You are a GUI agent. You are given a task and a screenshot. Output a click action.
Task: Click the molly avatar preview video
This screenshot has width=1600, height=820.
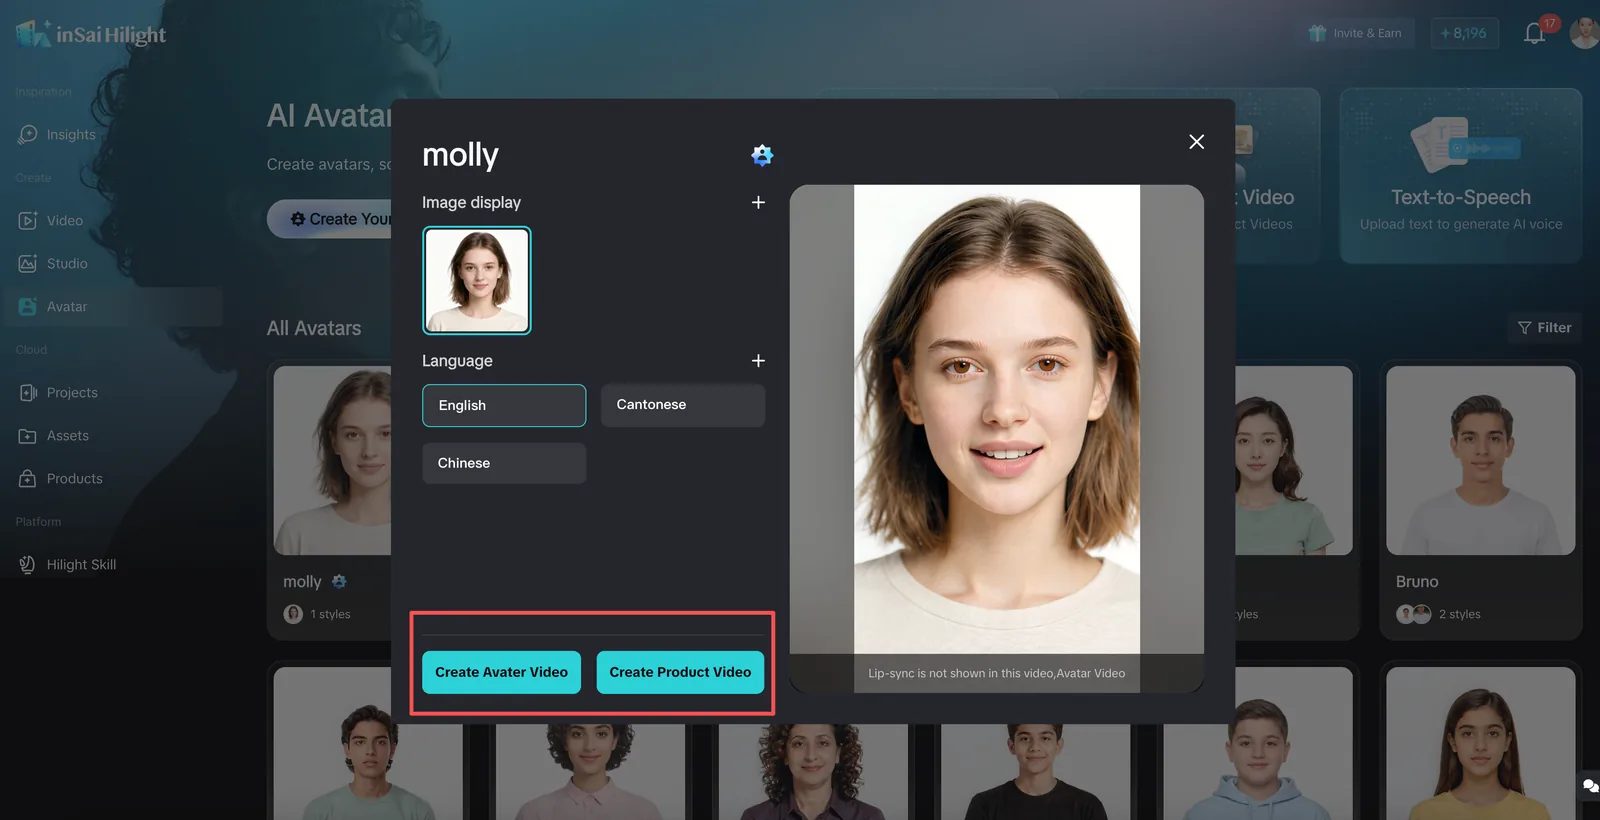coord(997,438)
